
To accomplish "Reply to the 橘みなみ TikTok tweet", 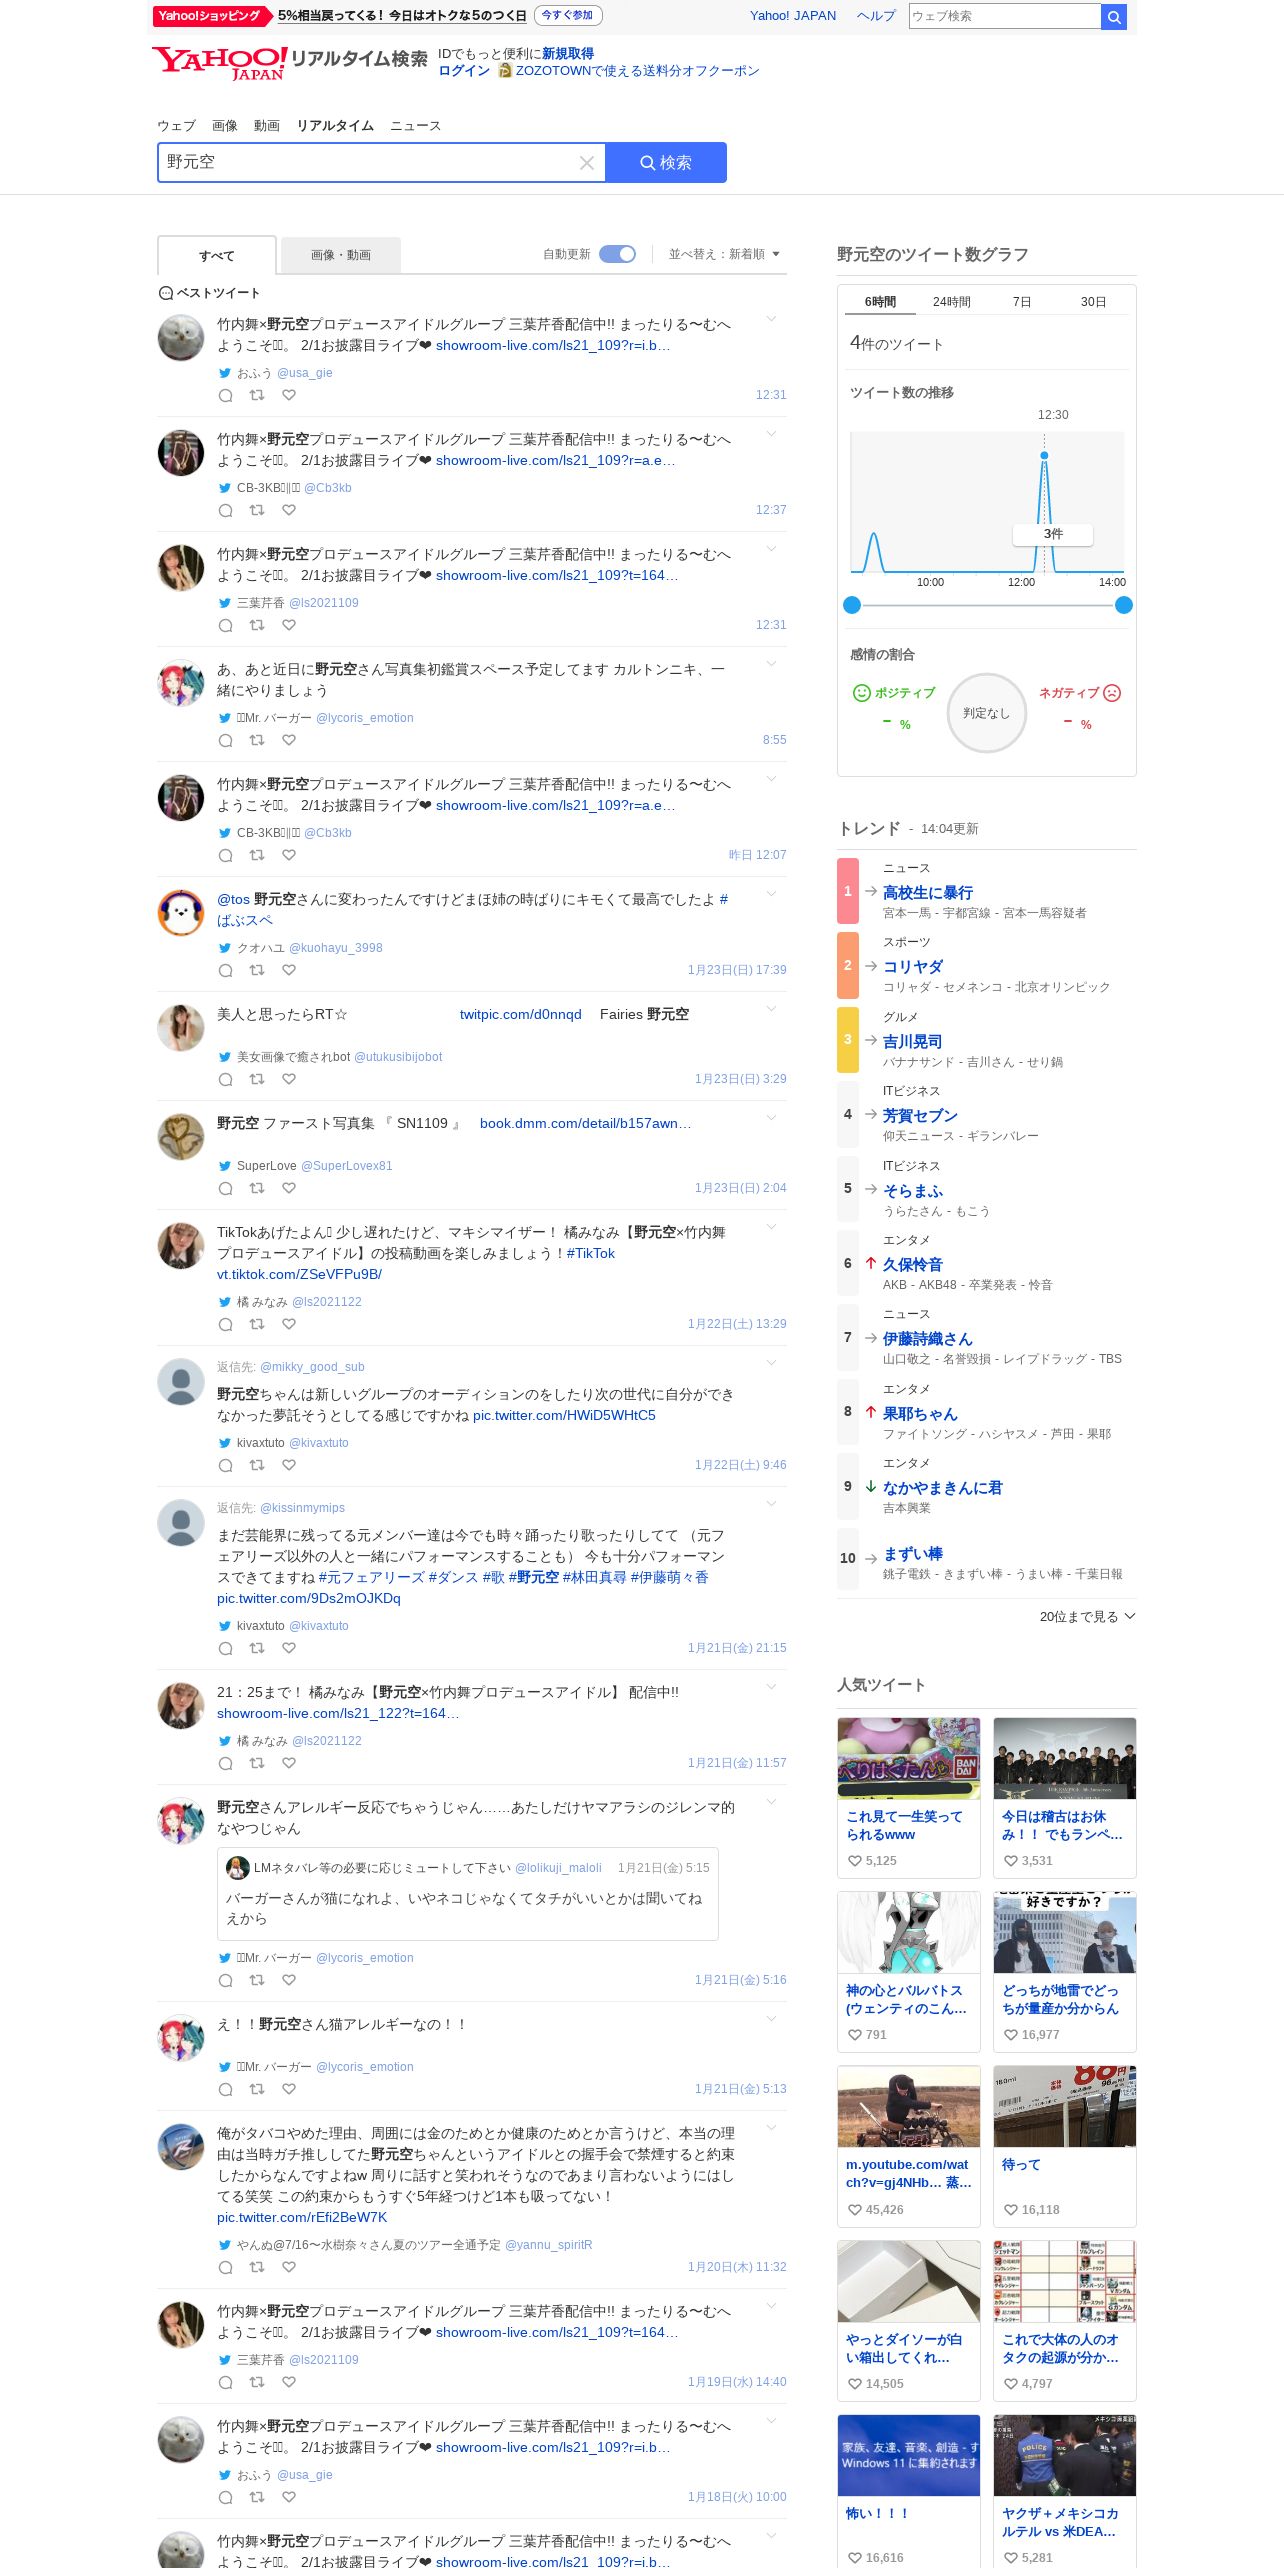I will pos(226,1324).
